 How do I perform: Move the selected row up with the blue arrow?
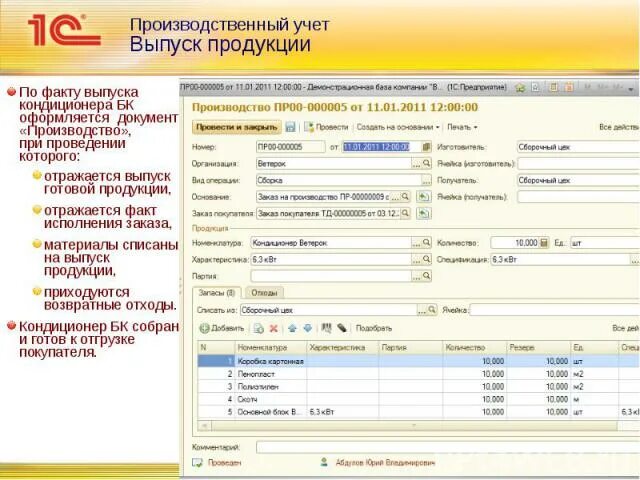(x=292, y=328)
